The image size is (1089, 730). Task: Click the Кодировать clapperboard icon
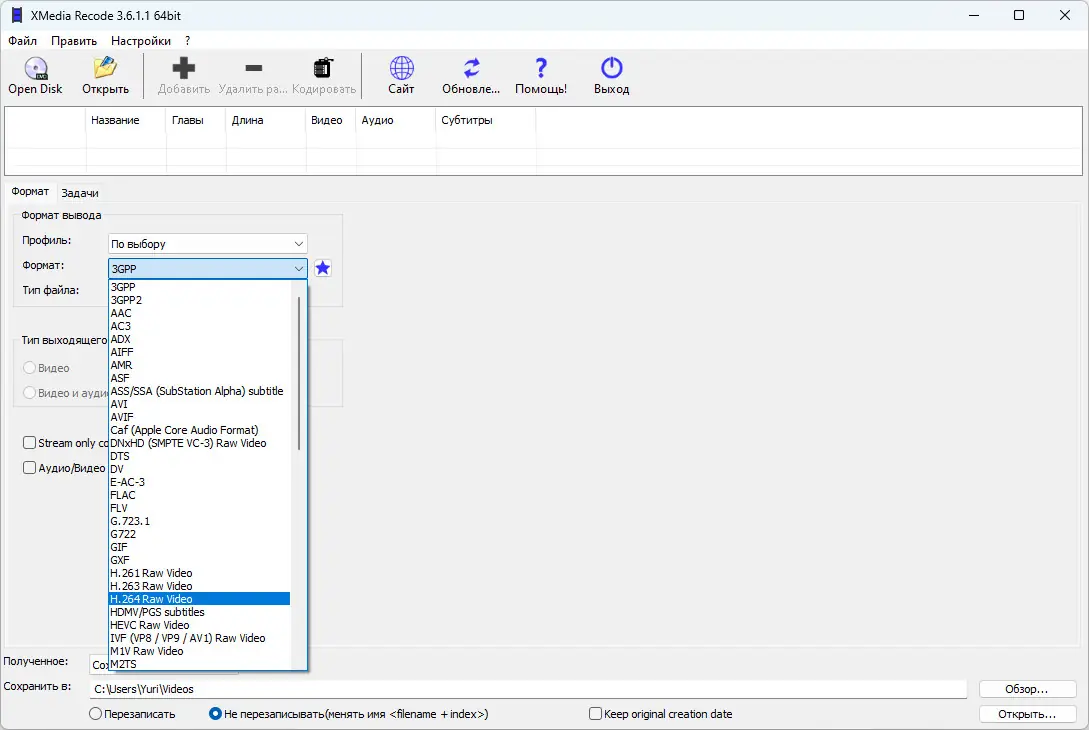point(323,68)
